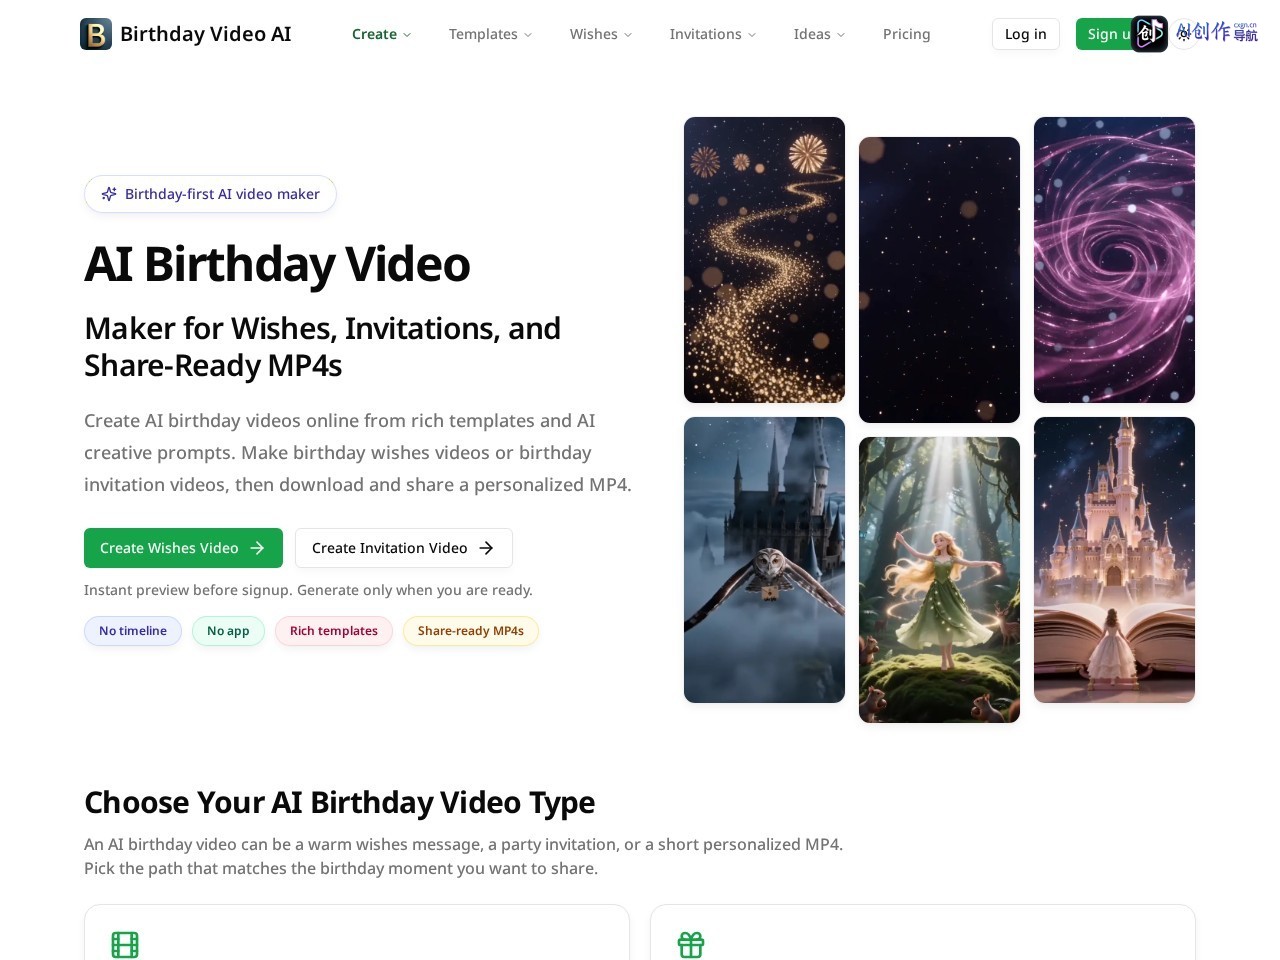Click the Birthday Video AI logo icon
Viewport: 1280px width, 960px height.
96,34
